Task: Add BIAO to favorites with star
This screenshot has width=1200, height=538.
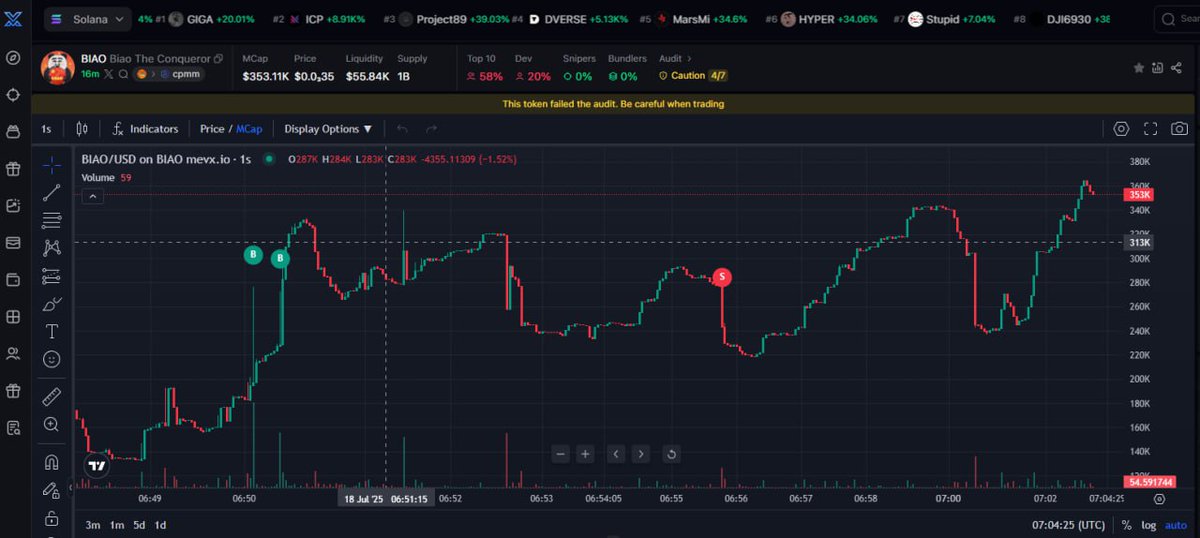Action: [1139, 68]
